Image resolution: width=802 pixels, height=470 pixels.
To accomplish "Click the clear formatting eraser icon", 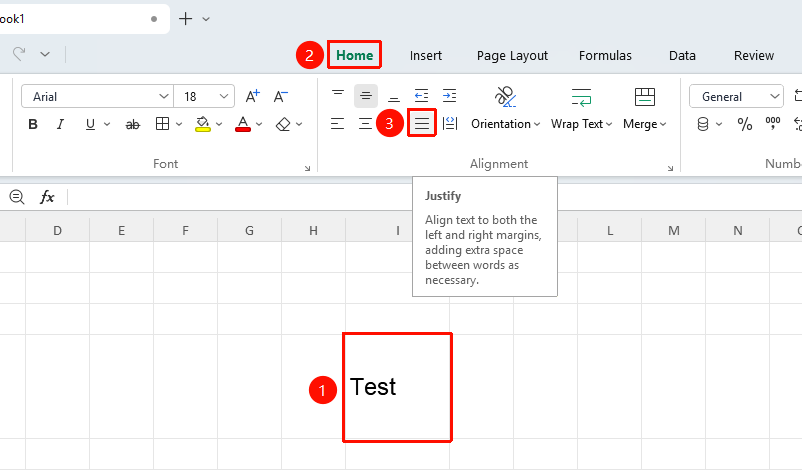I will 283,124.
